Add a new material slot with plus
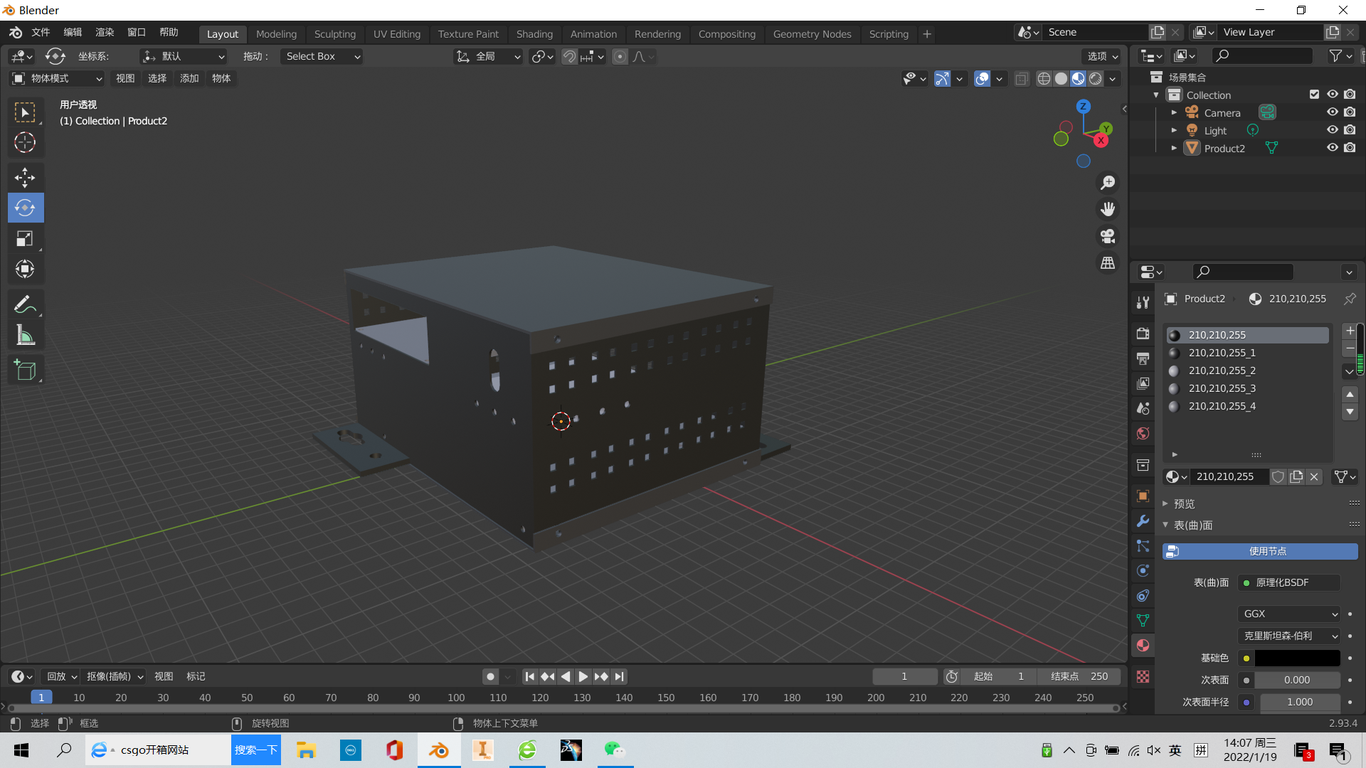 pyautogui.click(x=1350, y=331)
